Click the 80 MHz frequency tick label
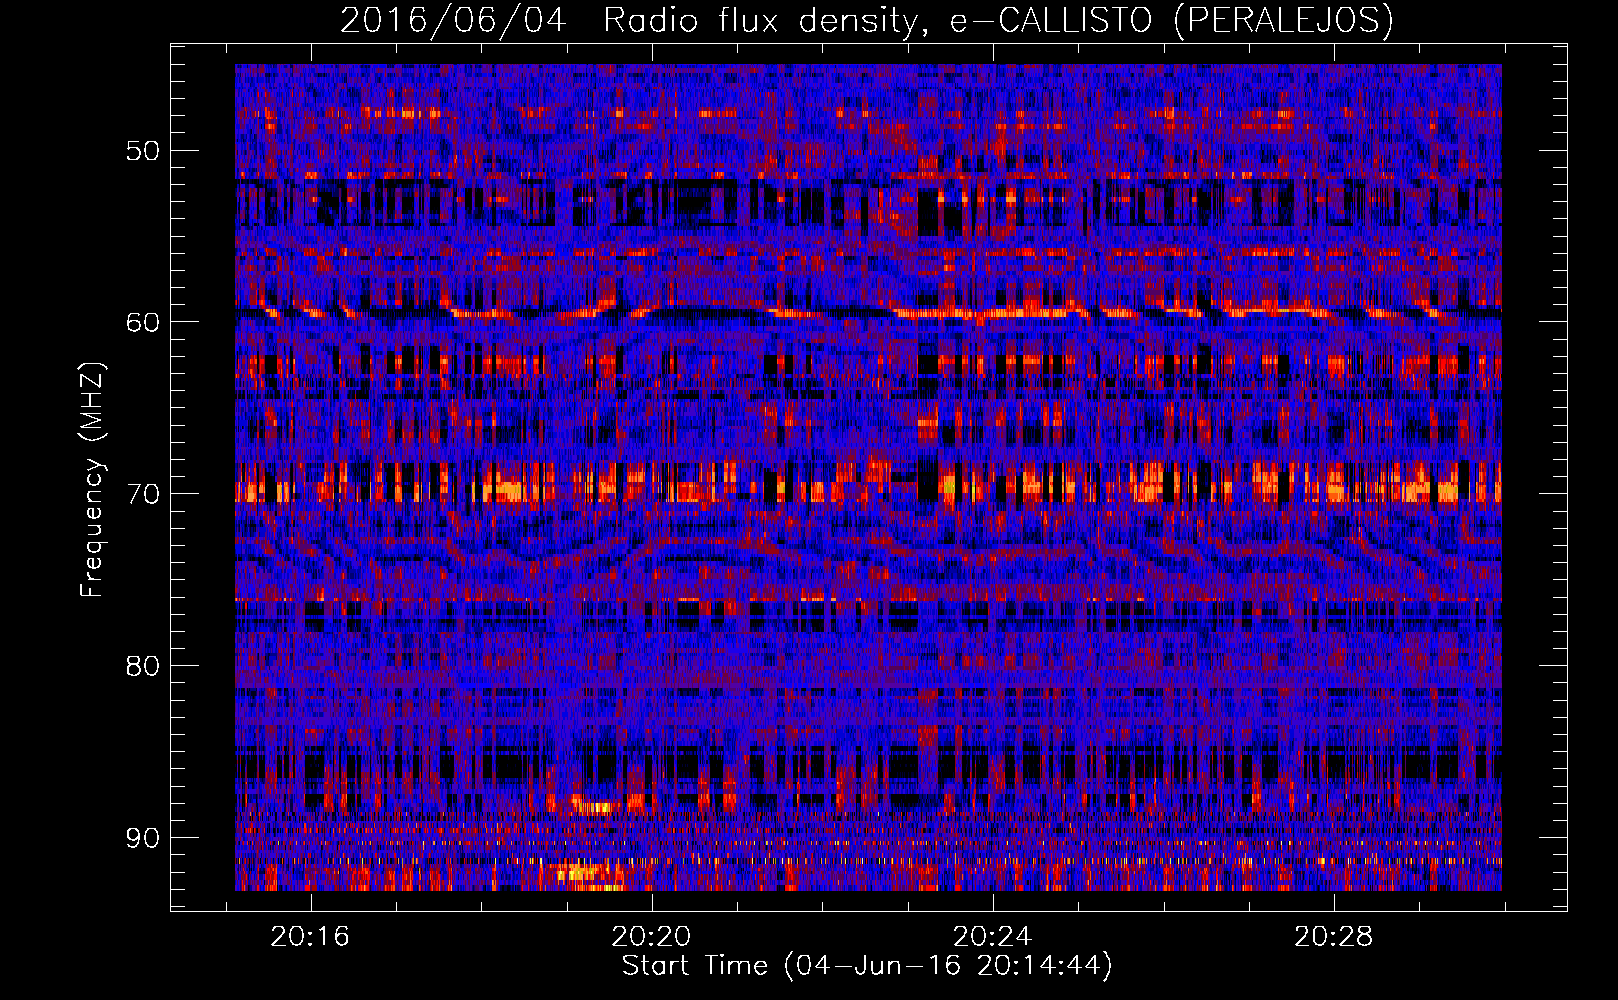1618x1000 pixels. [x=142, y=666]
